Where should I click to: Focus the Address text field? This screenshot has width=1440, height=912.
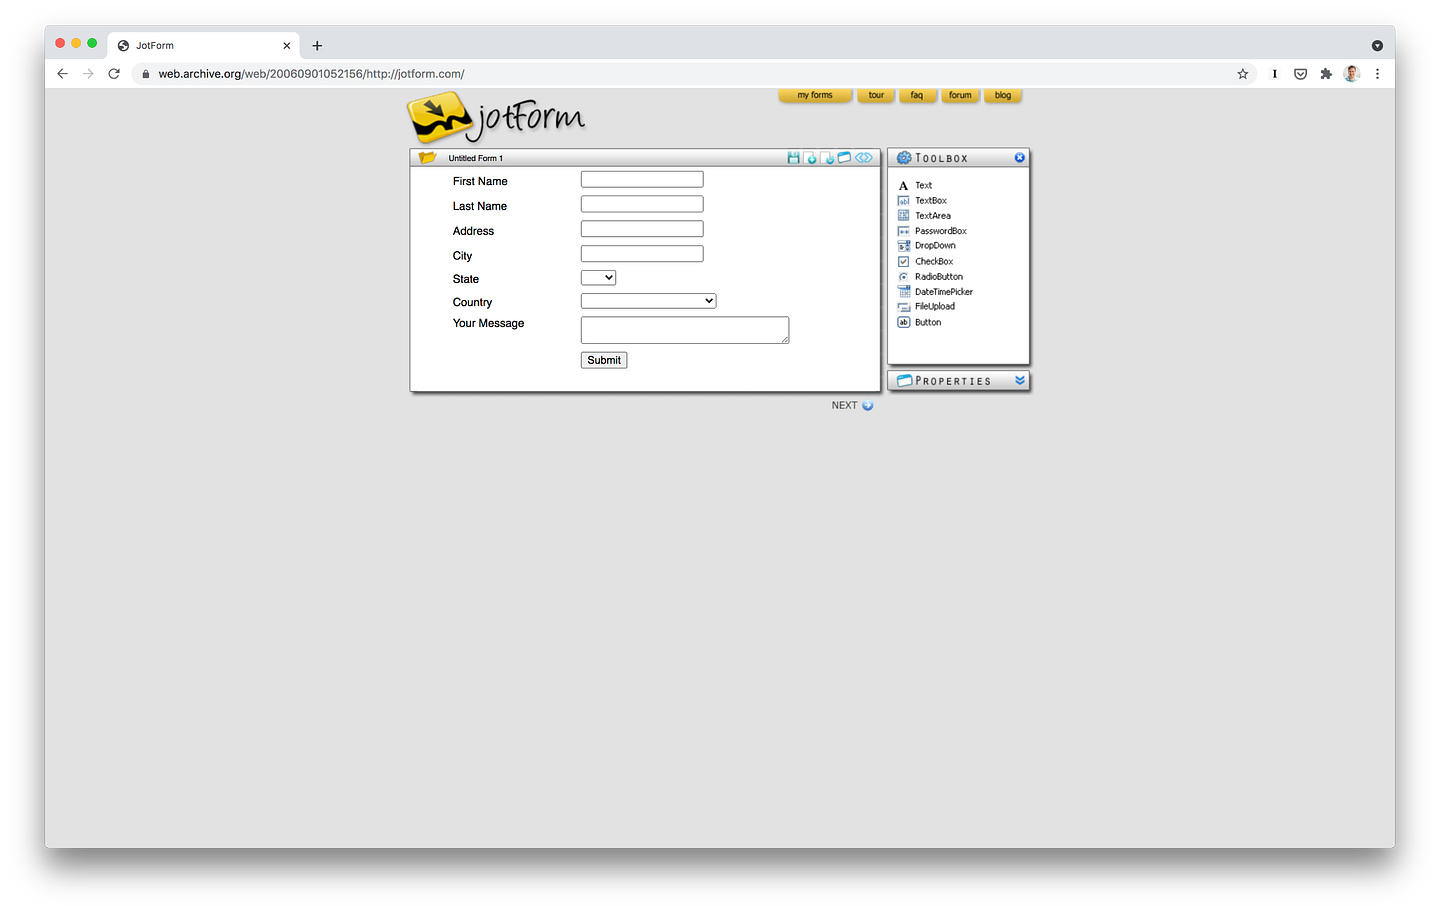642,229
